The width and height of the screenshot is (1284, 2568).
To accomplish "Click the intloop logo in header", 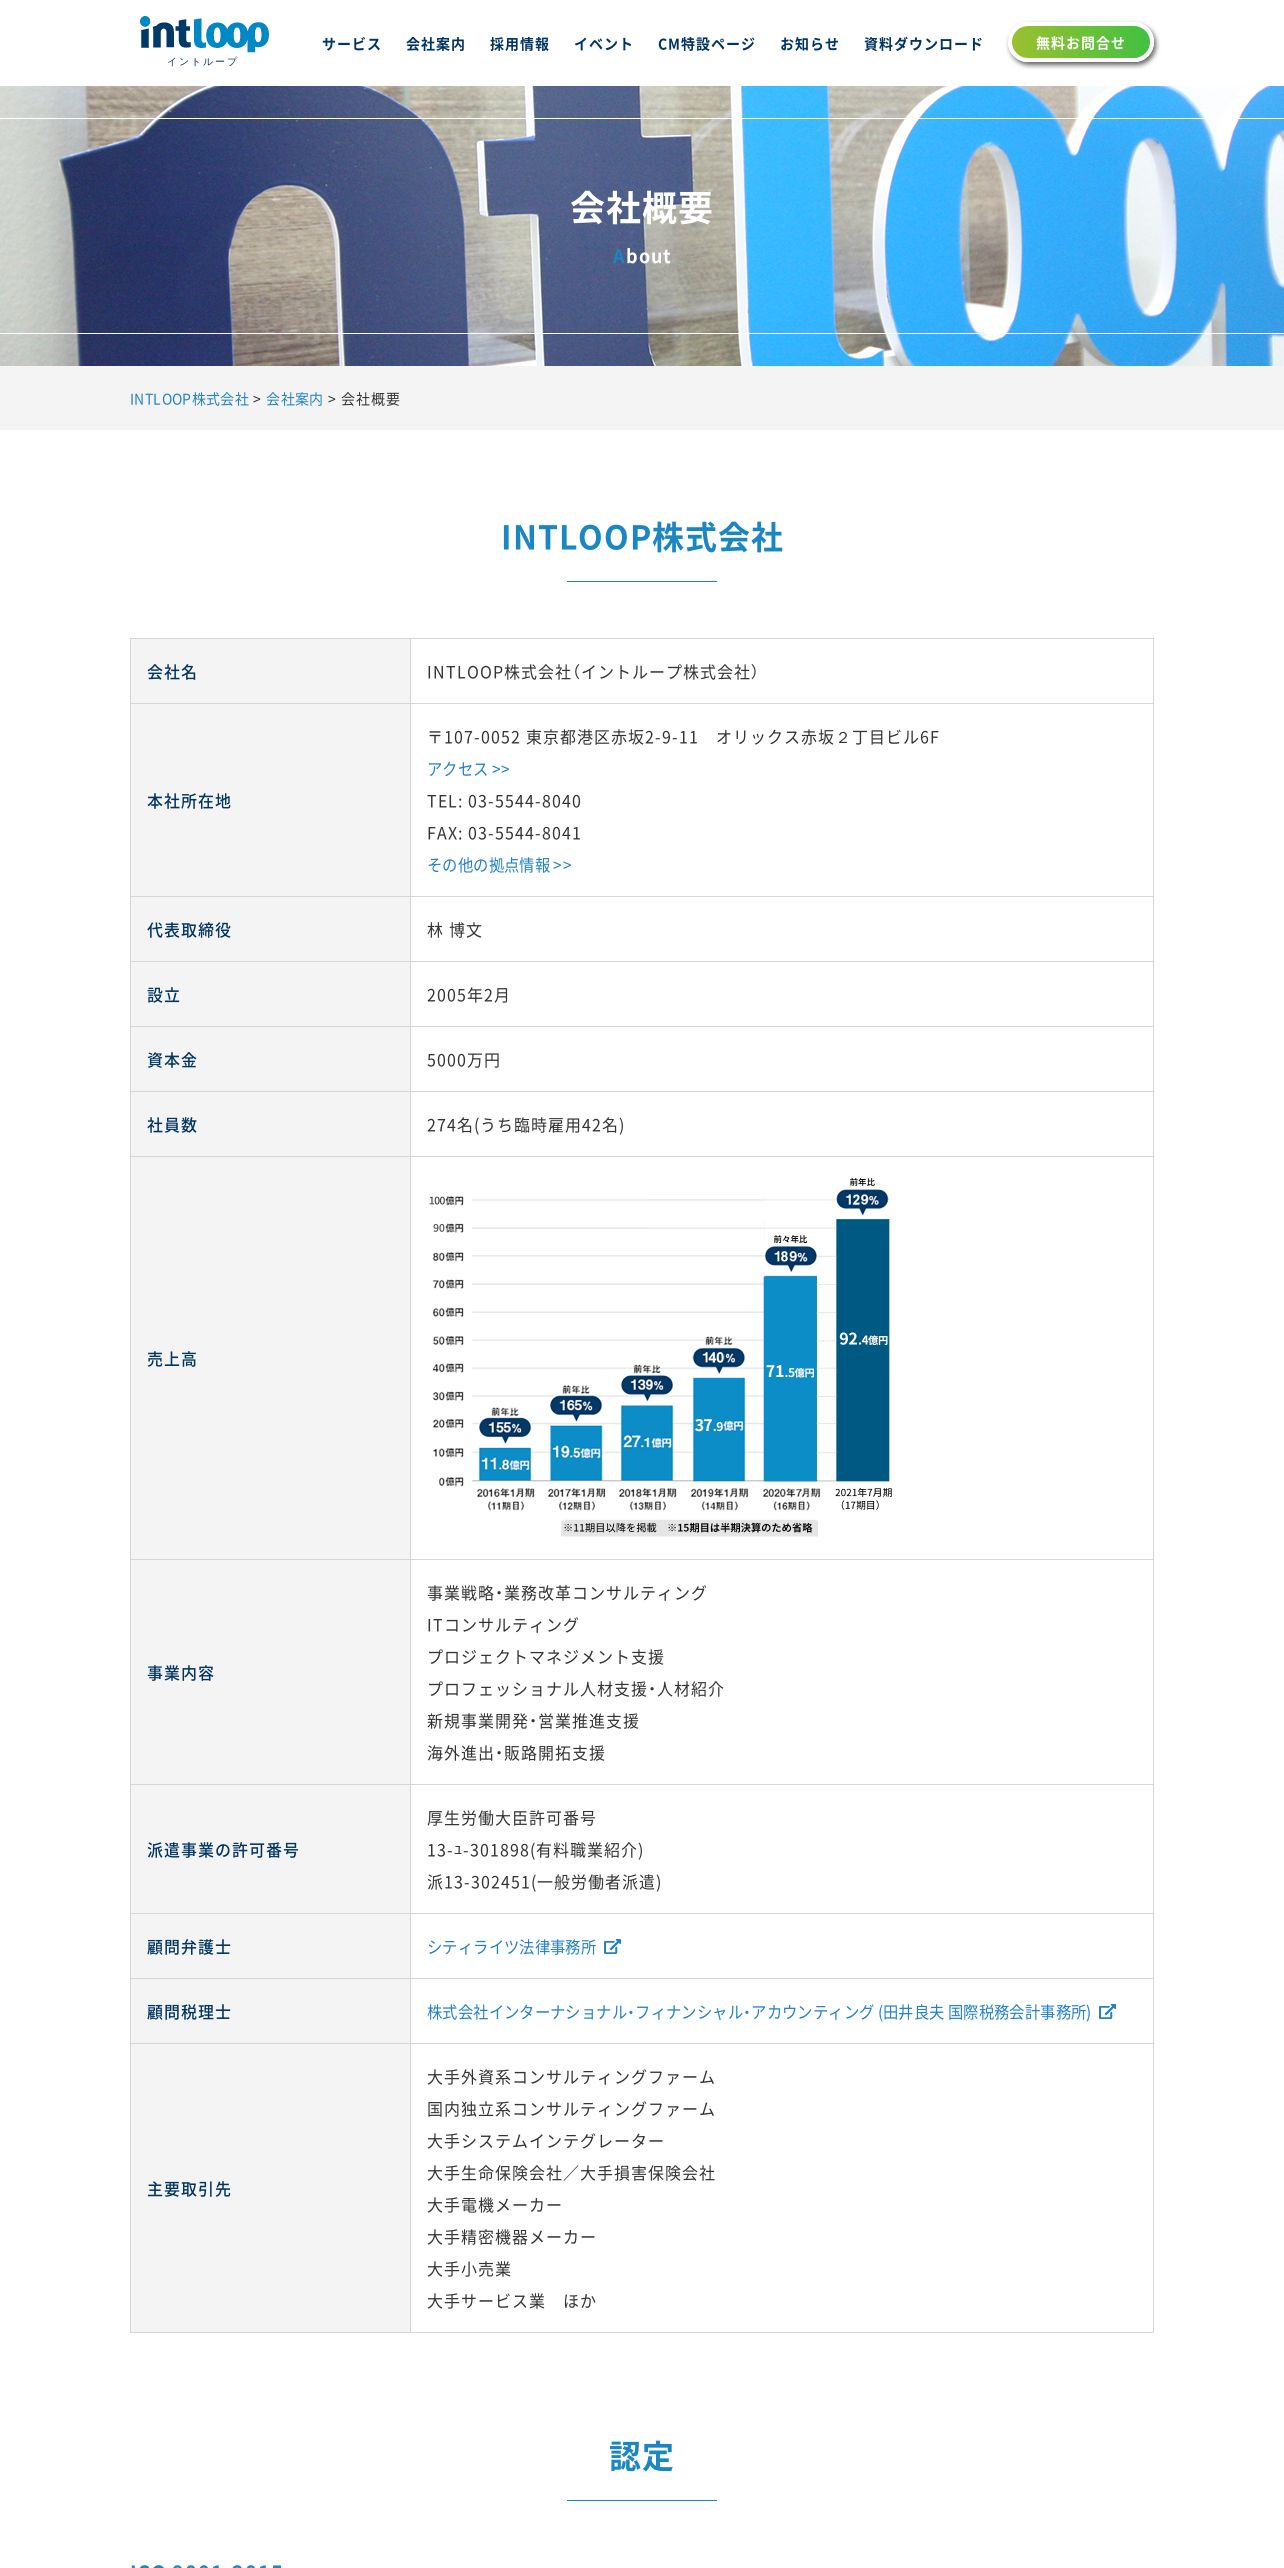I will click(x=204, y=41).
